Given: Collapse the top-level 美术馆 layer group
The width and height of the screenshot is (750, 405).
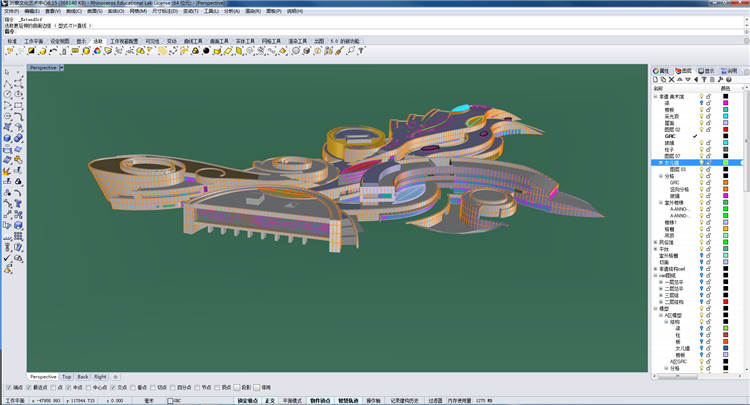Looking at the screenshot, I should click(x=655, y=97).
